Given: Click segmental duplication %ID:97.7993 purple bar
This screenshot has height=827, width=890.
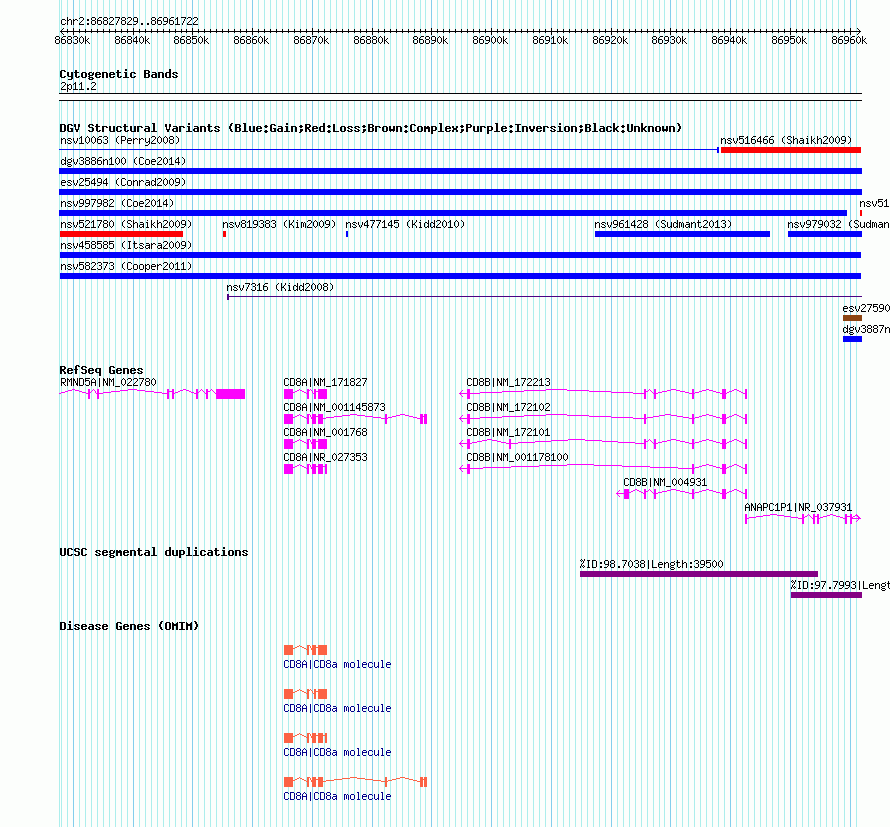Looking at the screenshot, I should (x=826, y=595).
